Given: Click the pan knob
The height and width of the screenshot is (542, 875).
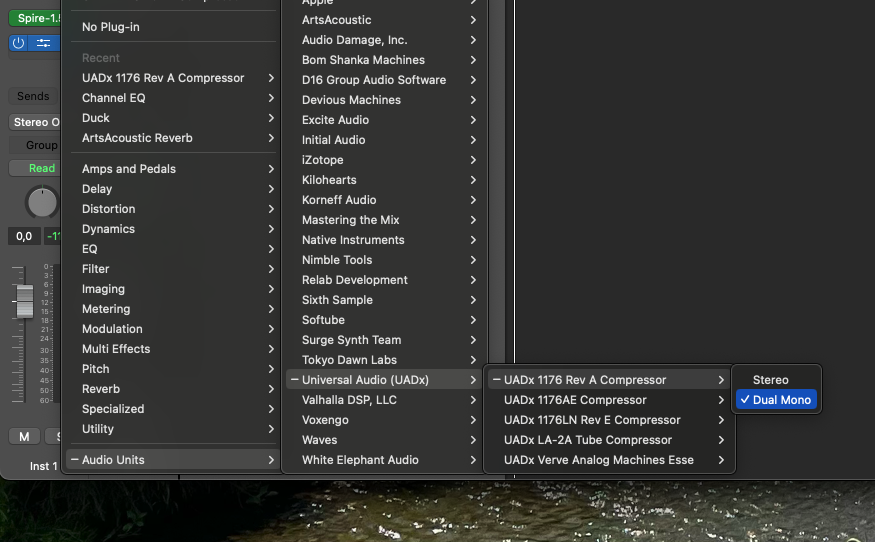Looking at the screenshot, I should (x=42, y=202).
